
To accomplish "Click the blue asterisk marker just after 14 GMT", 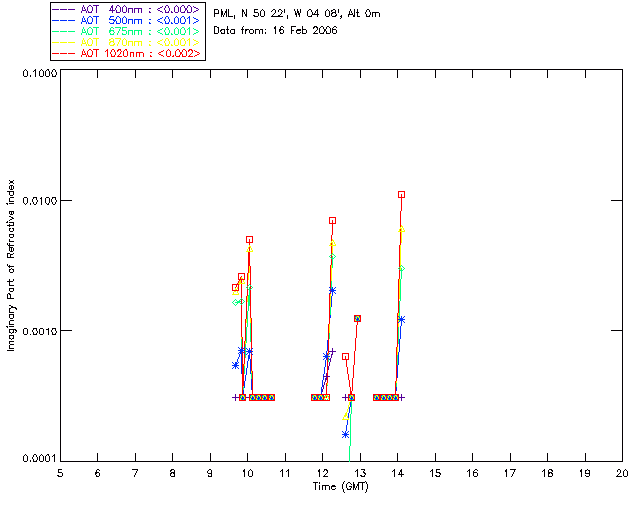I will [x=402, y=320].
